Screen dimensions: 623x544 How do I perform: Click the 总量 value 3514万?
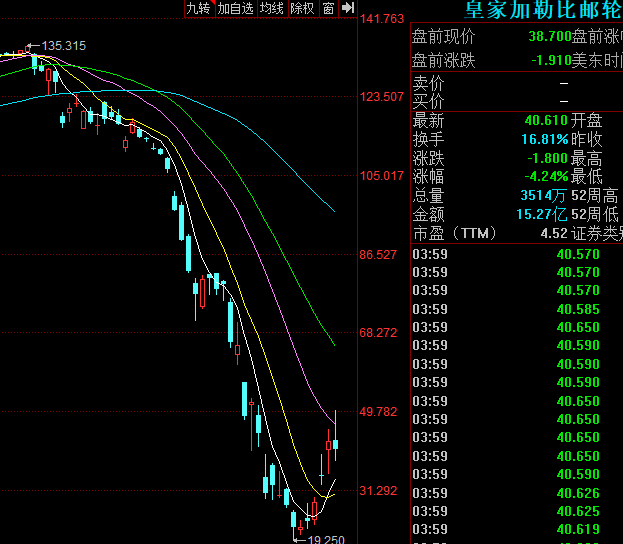(544, 195)
